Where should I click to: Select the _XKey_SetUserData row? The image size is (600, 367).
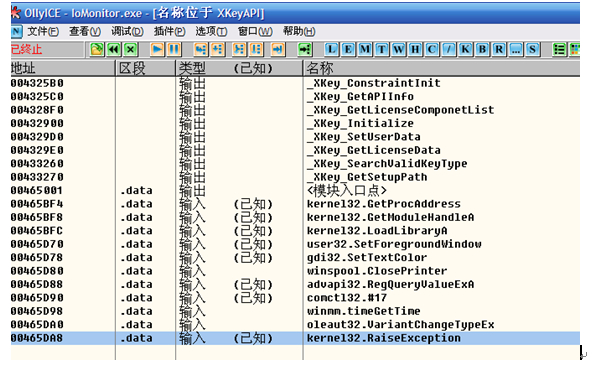point(295,137)
